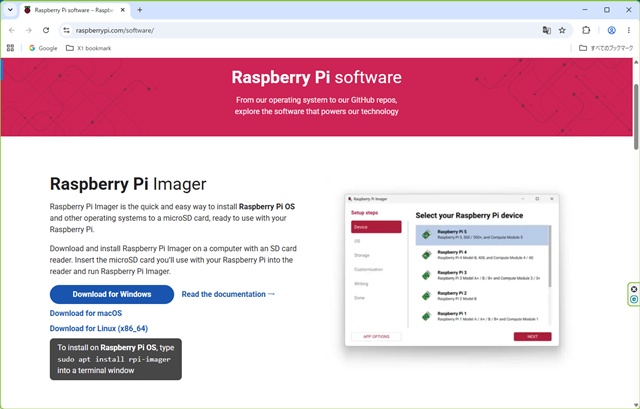The height and width of the screenshot is (409, 640).
Task: Select the Writing step in Imager screenshot
Action: tap(361, 284)
